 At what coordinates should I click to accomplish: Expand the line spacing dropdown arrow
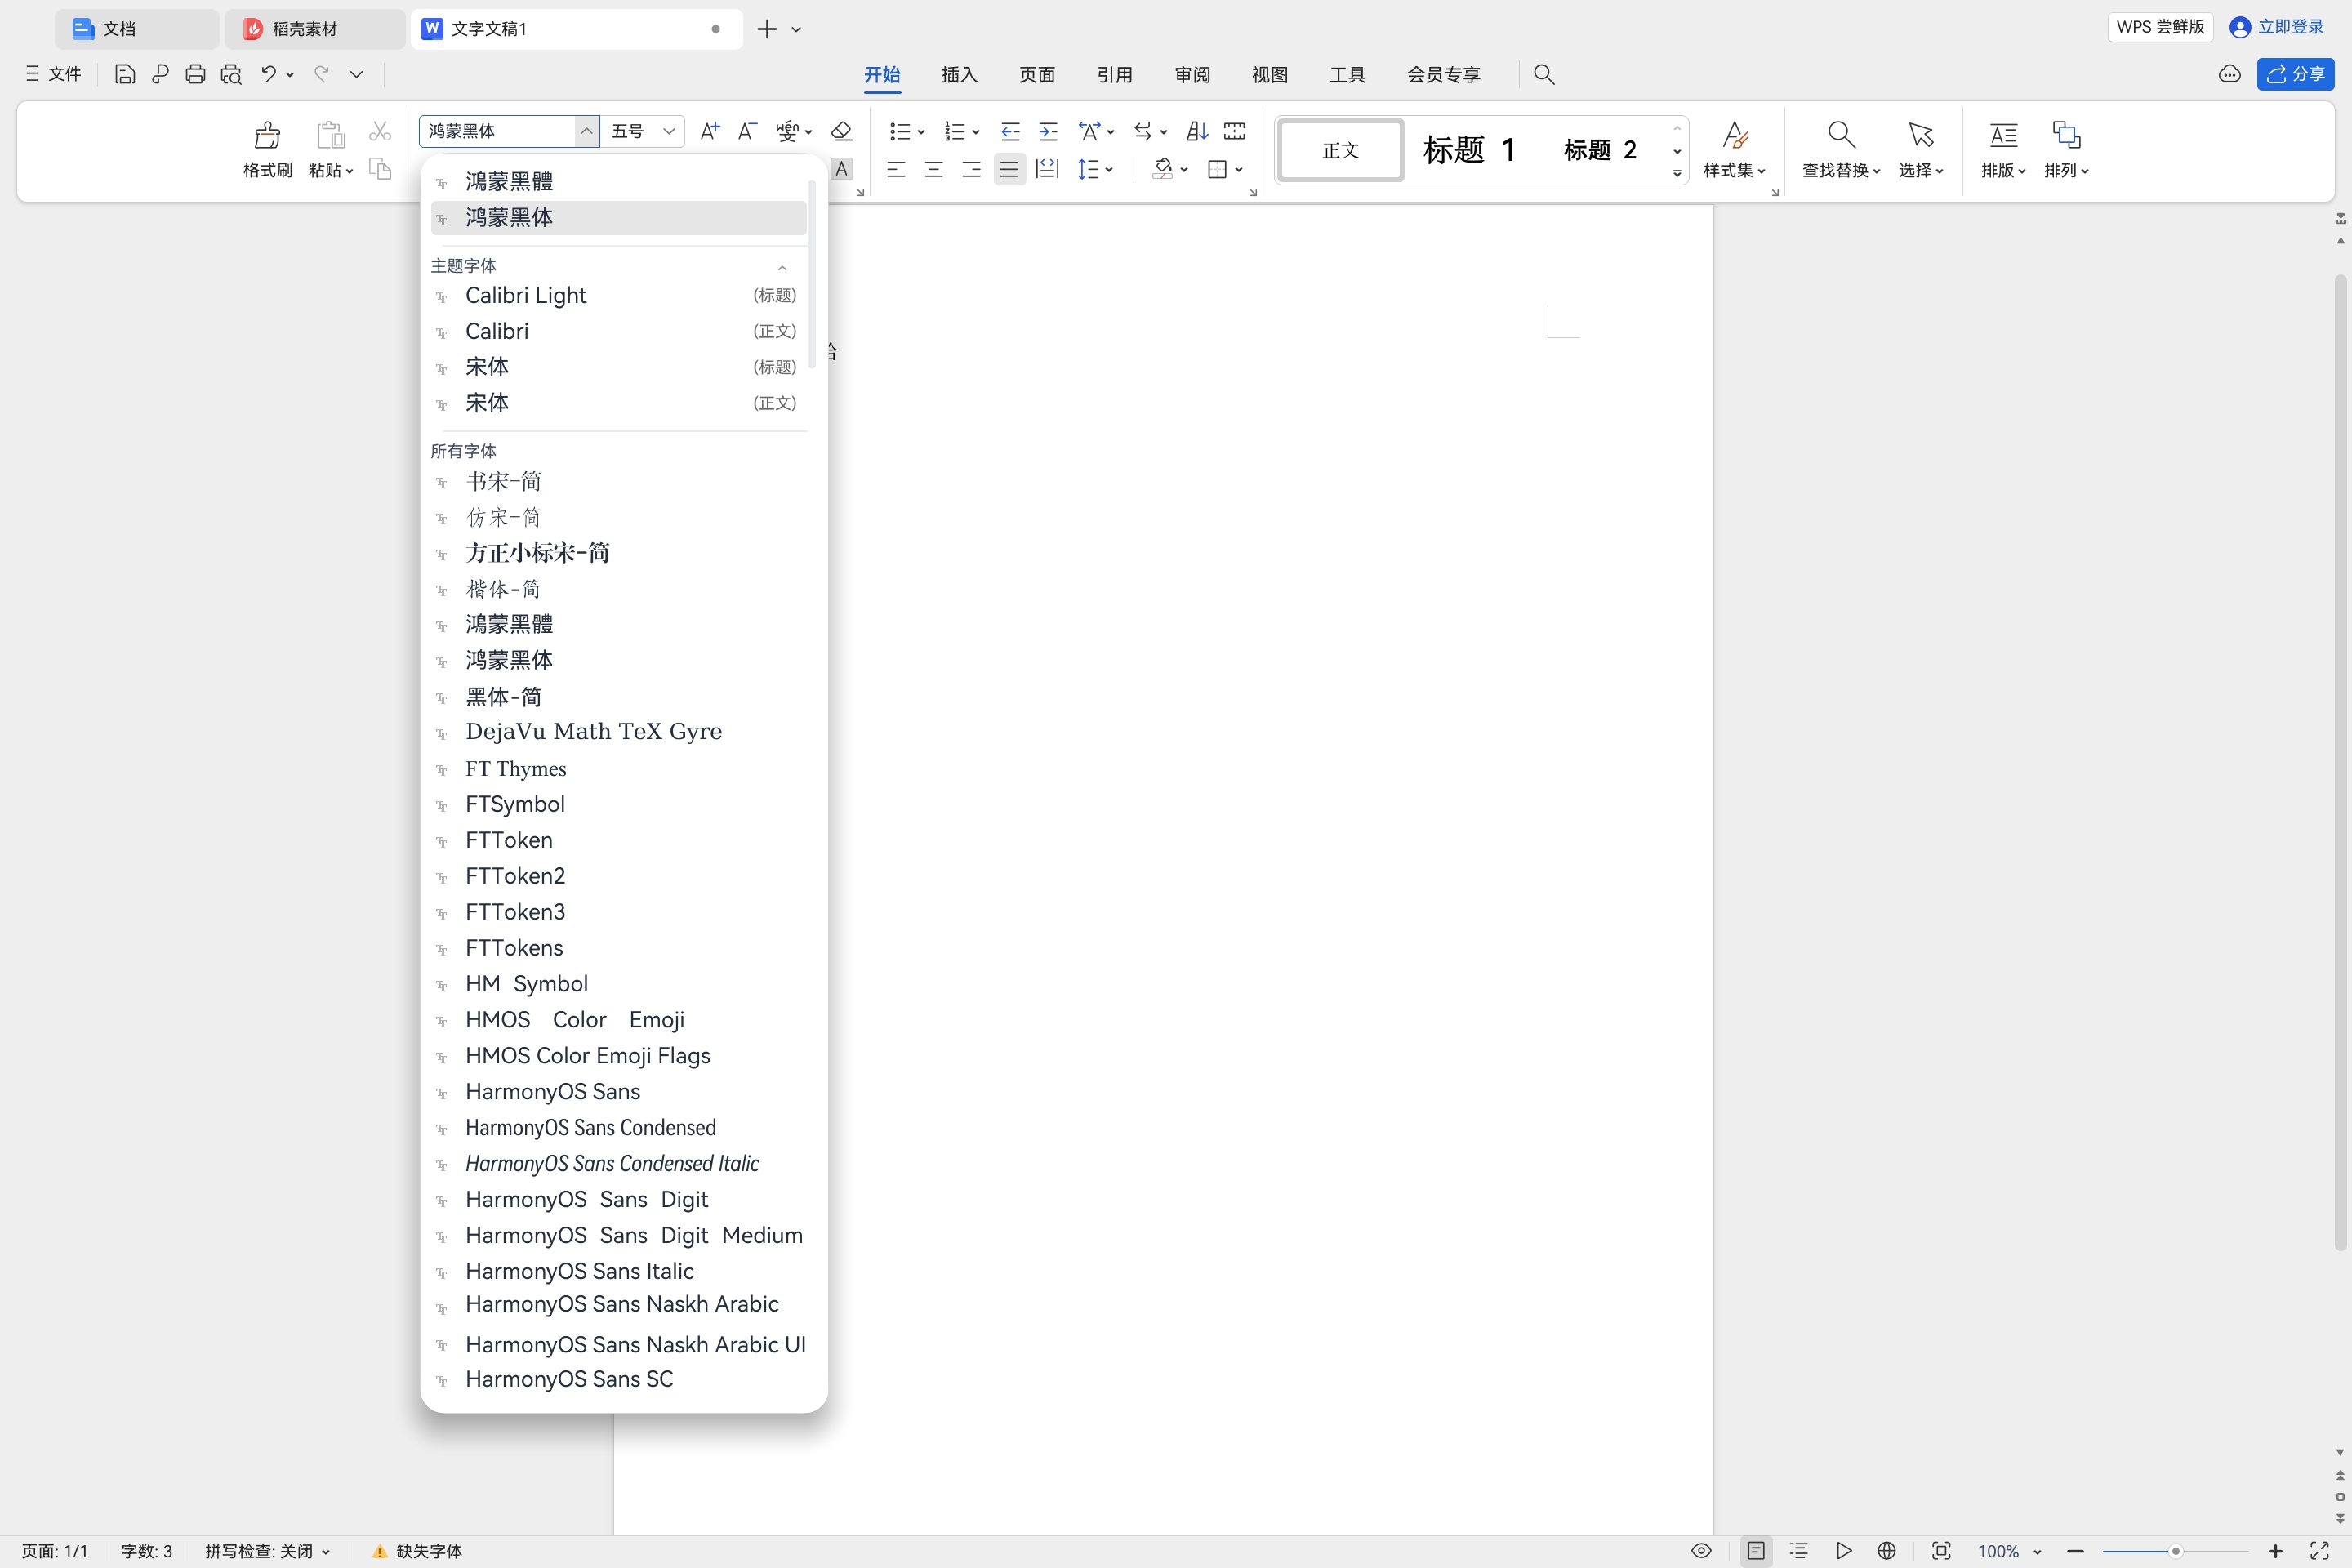pyautogui.click(x=1109, y=169)
